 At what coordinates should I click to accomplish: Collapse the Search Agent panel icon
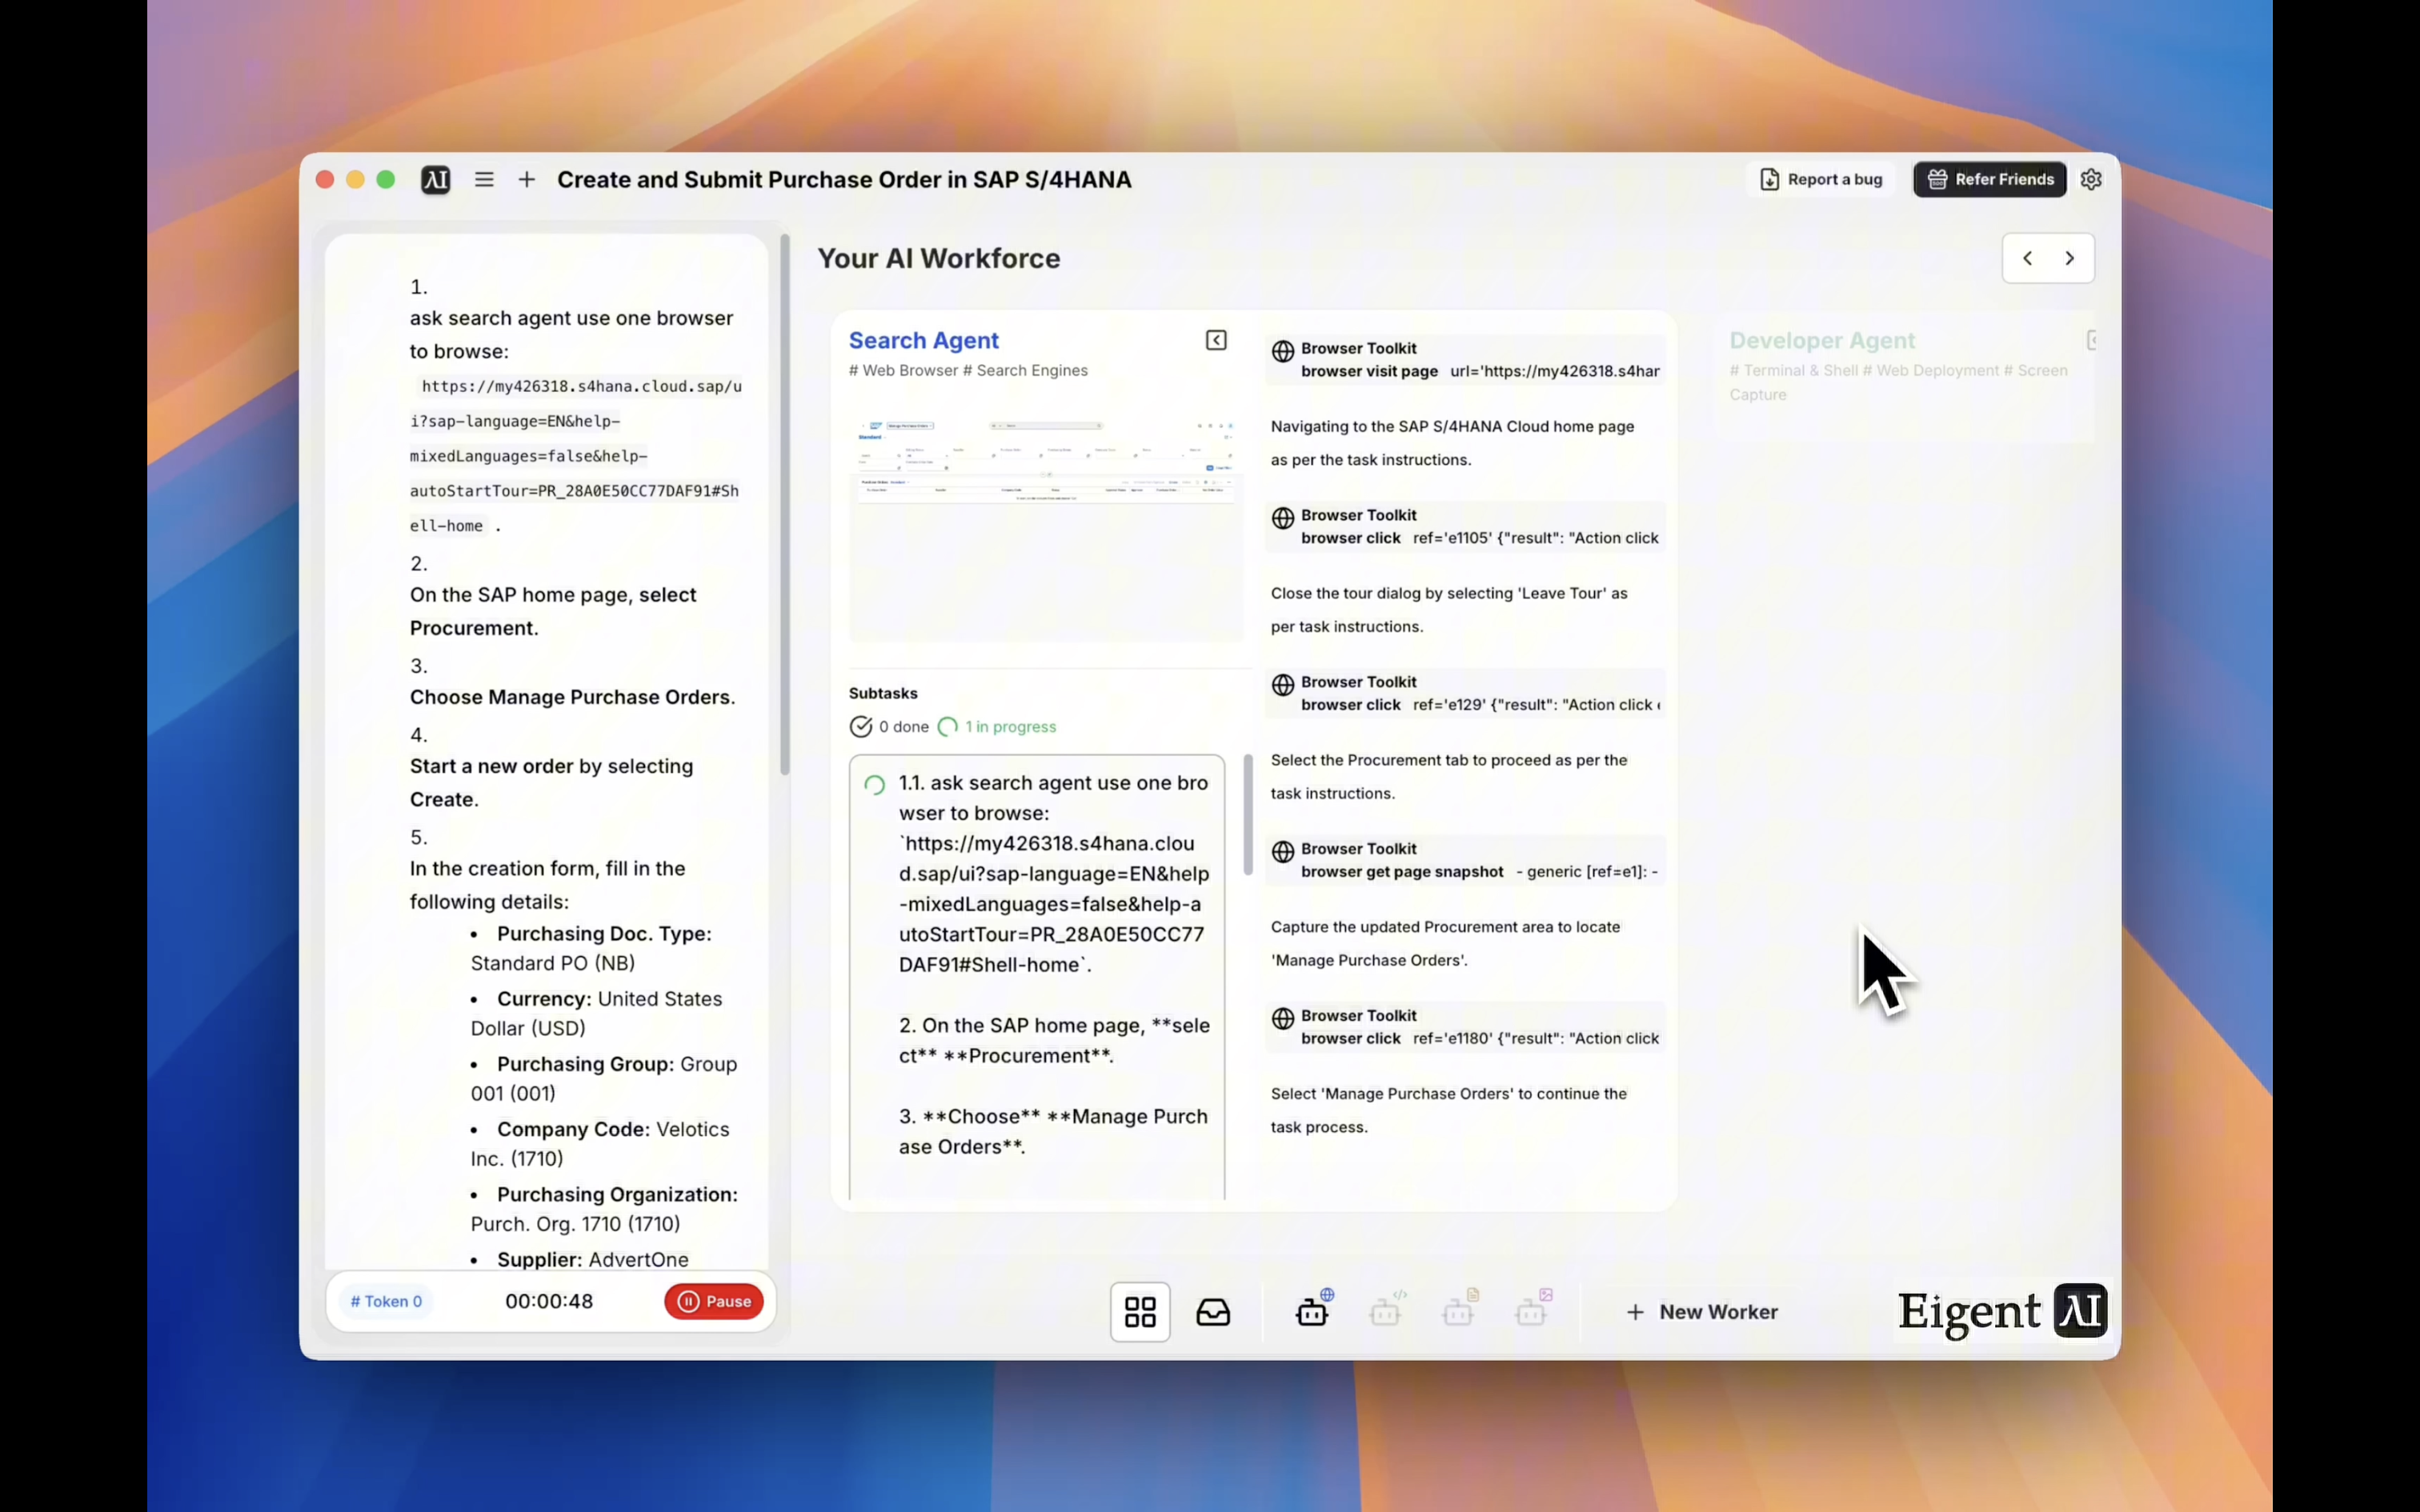pos(1216,341)
